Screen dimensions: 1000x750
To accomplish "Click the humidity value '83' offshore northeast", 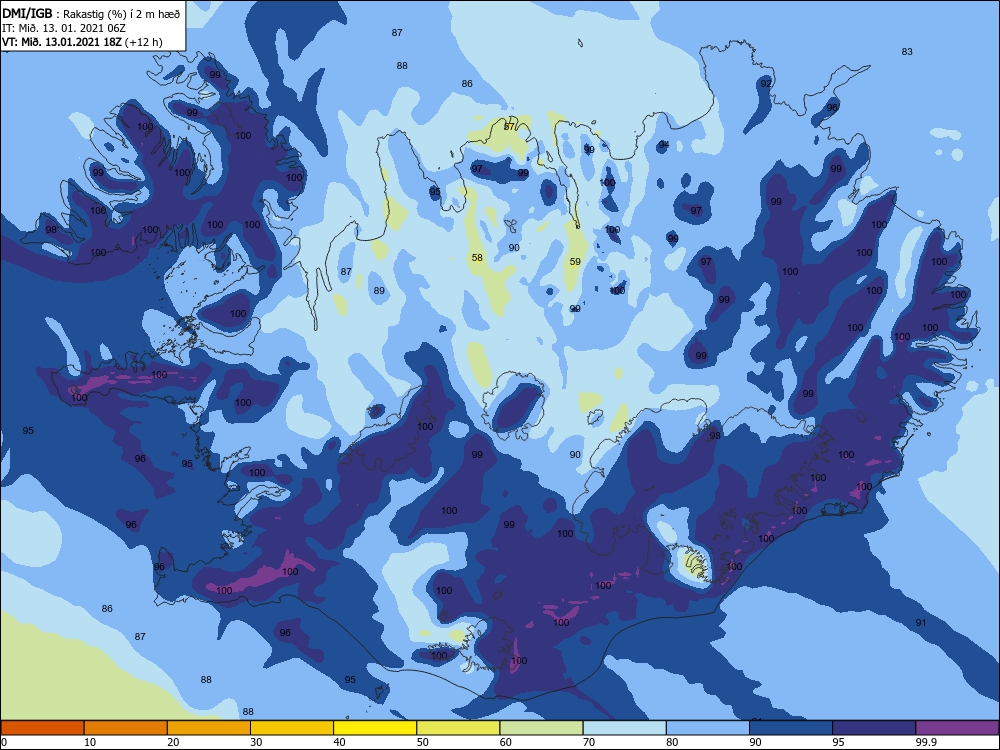I will pos(907,52).
